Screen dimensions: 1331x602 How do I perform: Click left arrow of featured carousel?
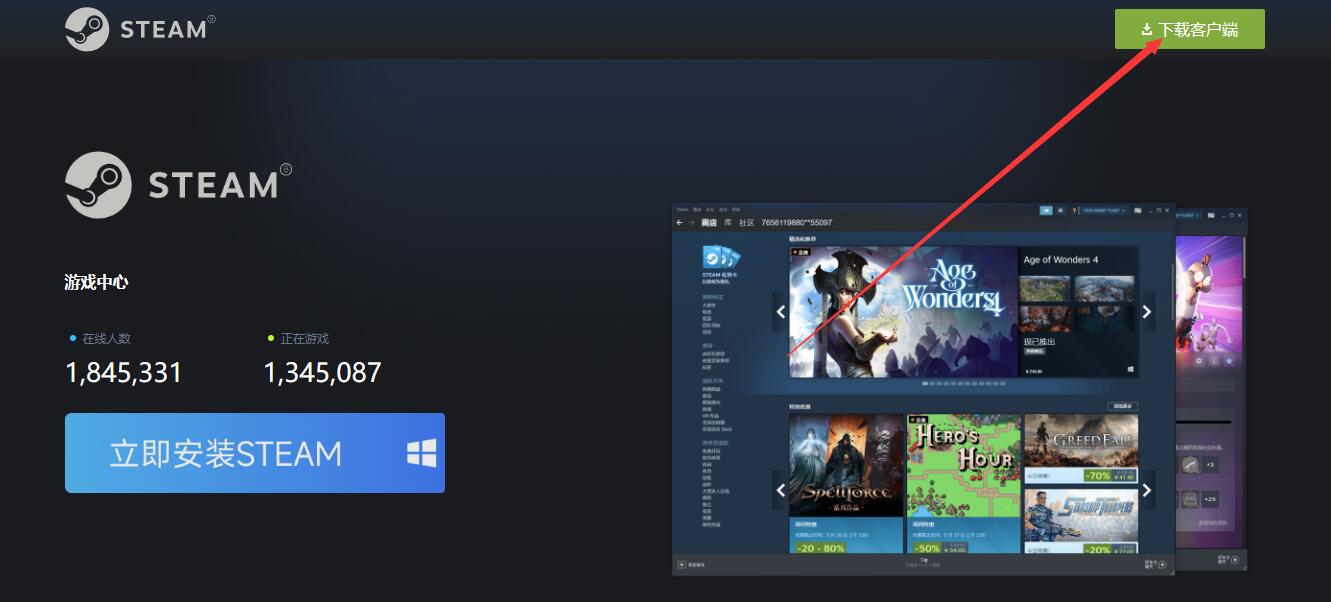780,312
